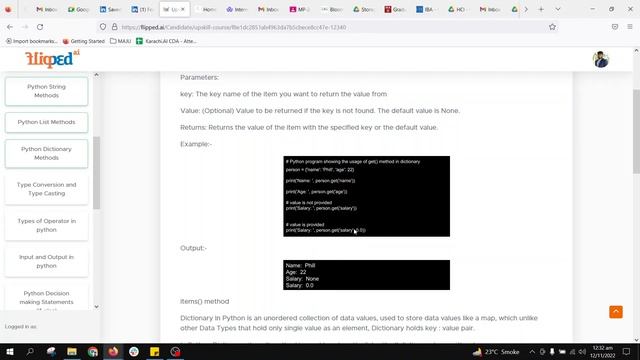List all tabs dropdown
Image resolution: width=640 pixels, height=360 pixels.
[558, 9]
